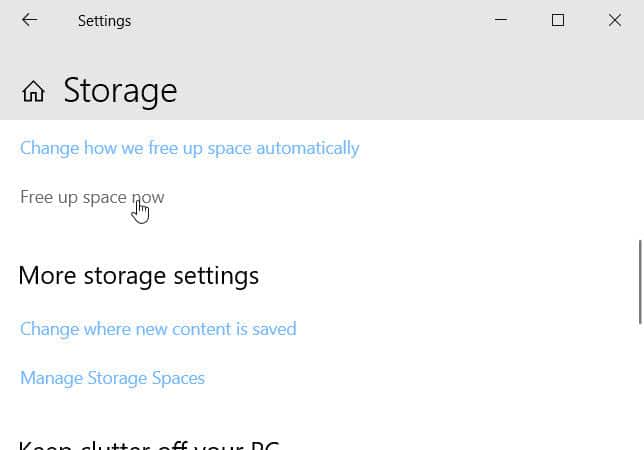The image size is (644, 450).
Task: Click the Keep clutter off your PC heading
Action: (149, 445)
